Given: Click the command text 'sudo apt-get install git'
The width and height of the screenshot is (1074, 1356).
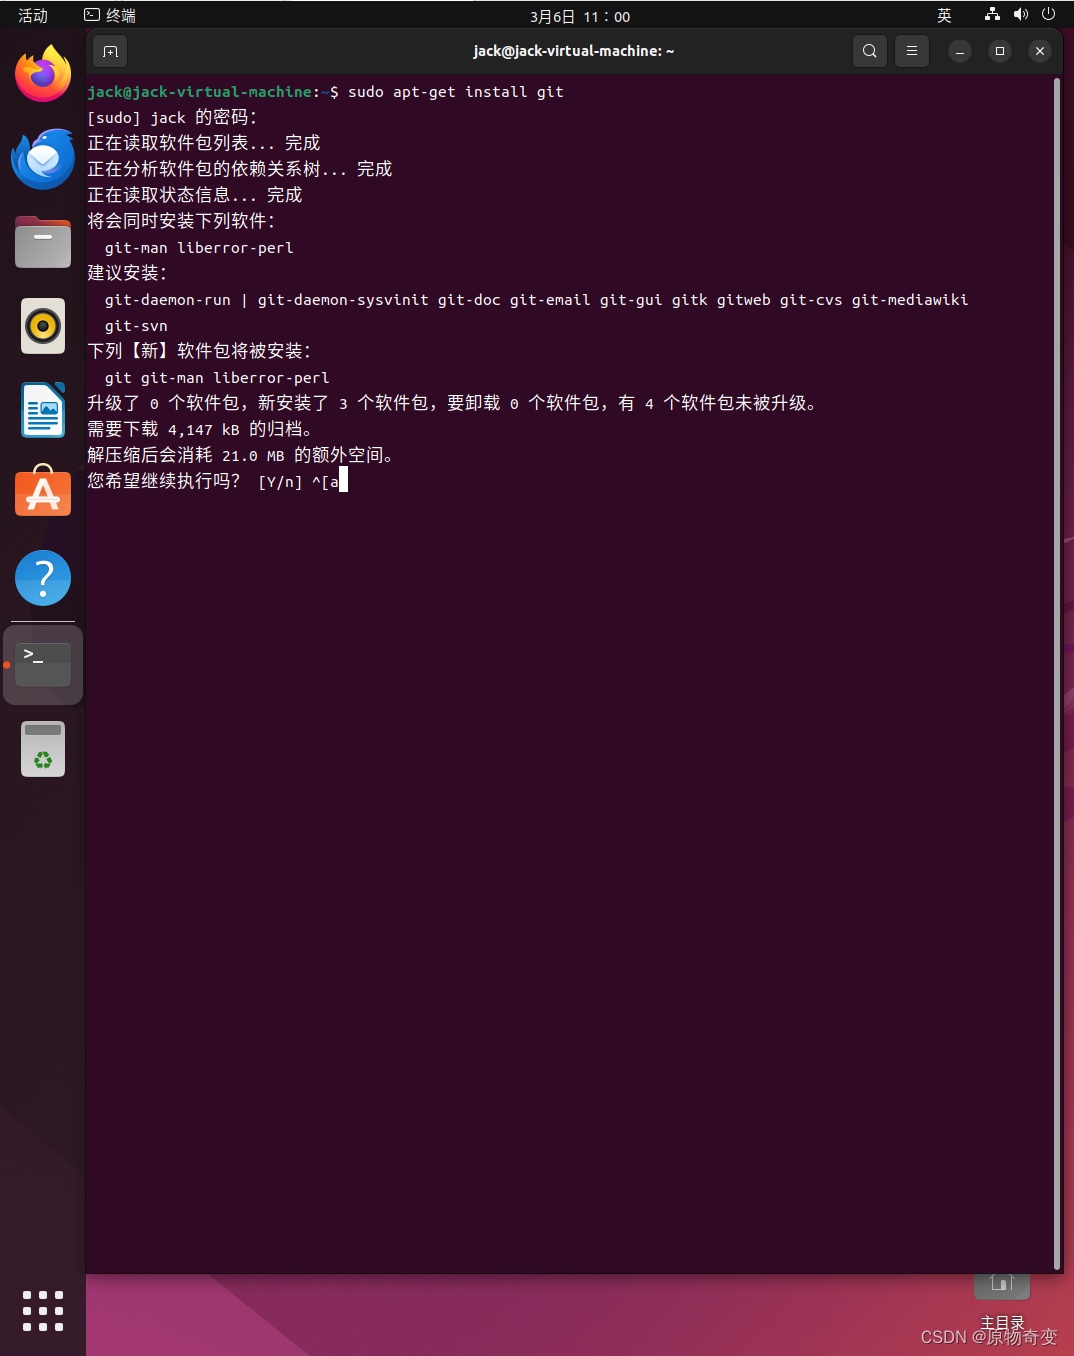Looking at the screenshot, I should click(456, 92).
